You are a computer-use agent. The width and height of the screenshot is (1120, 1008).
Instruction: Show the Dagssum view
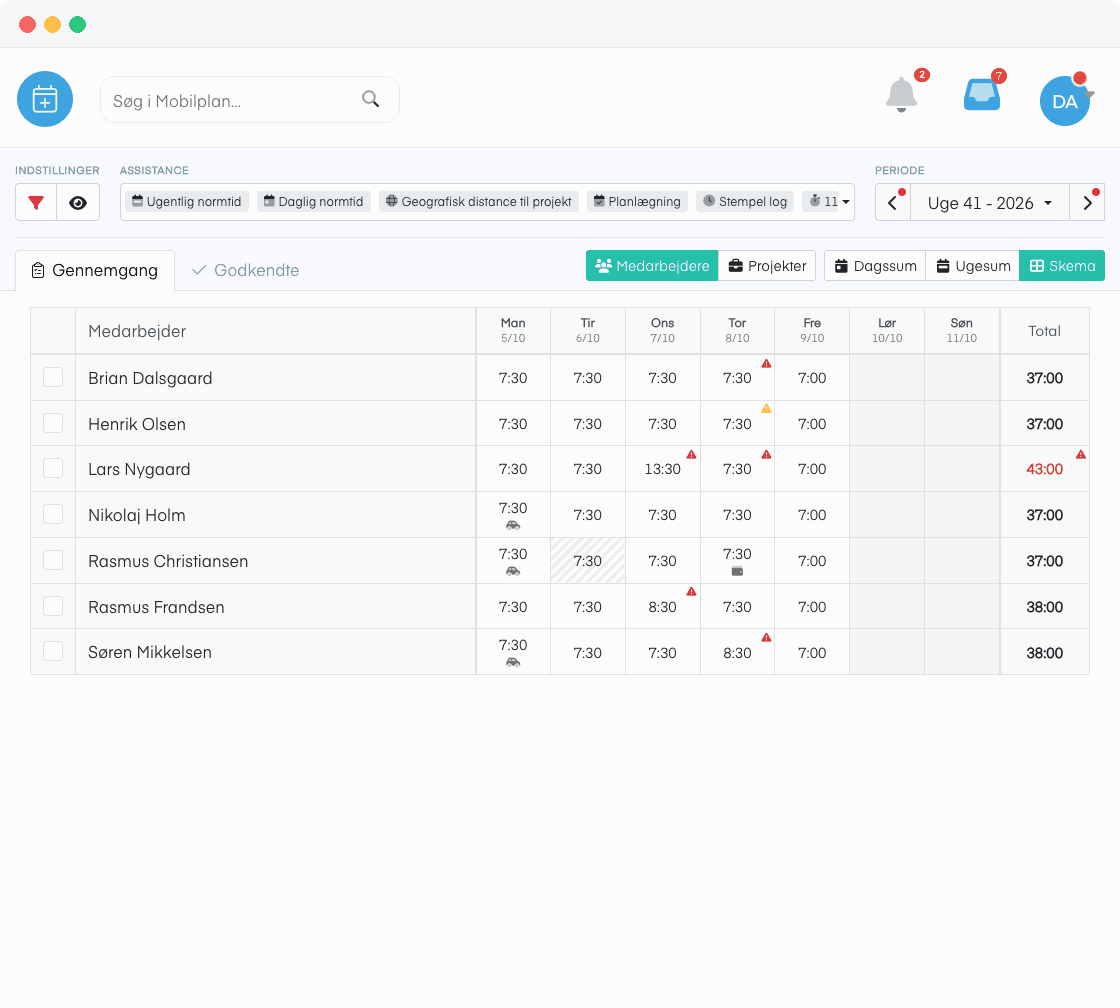875,266
